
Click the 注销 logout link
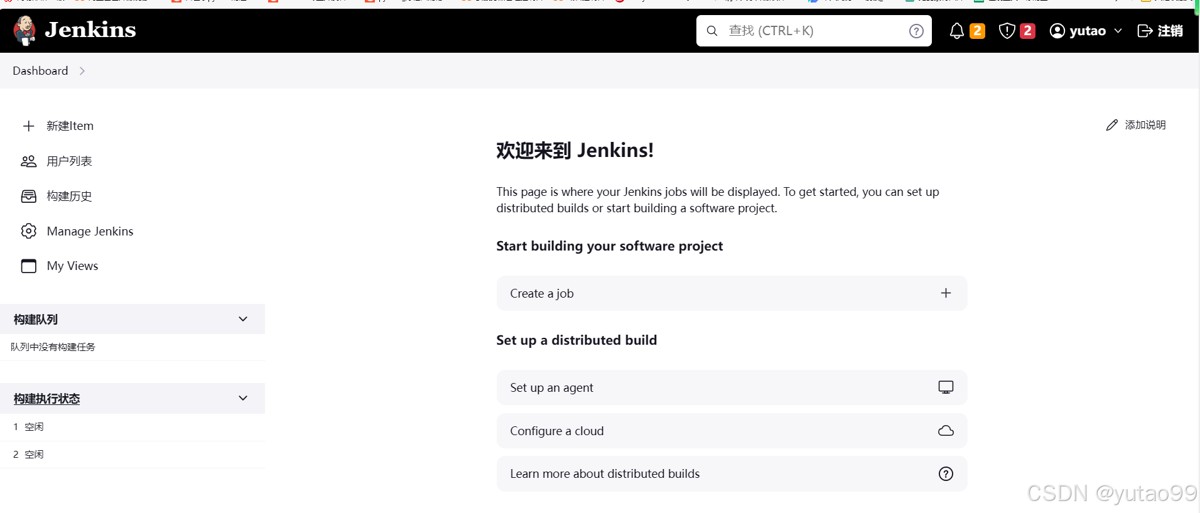pyautogui.click(x=1160, y=31)
